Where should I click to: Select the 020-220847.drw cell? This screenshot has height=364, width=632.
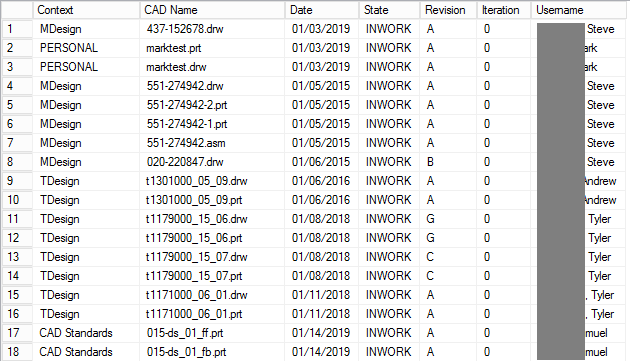pos(212,162)
